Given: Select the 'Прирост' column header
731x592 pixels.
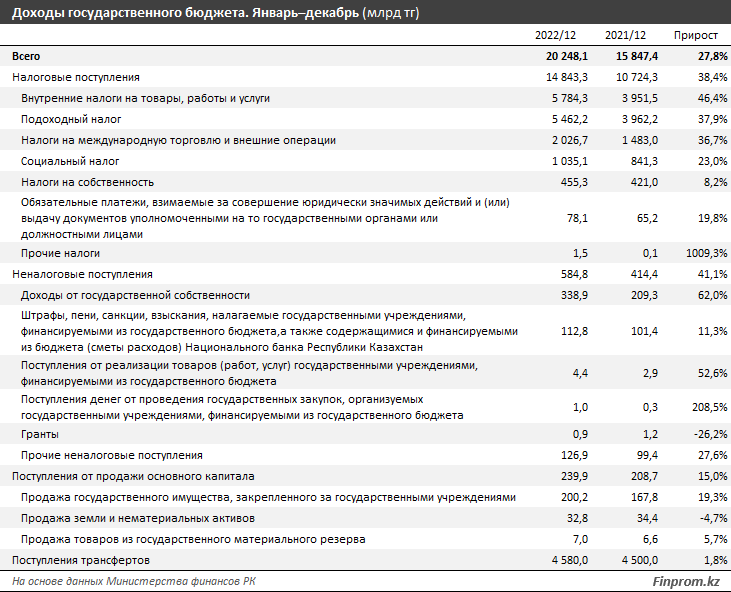Looking at the screenshot, I should point(696,35).
